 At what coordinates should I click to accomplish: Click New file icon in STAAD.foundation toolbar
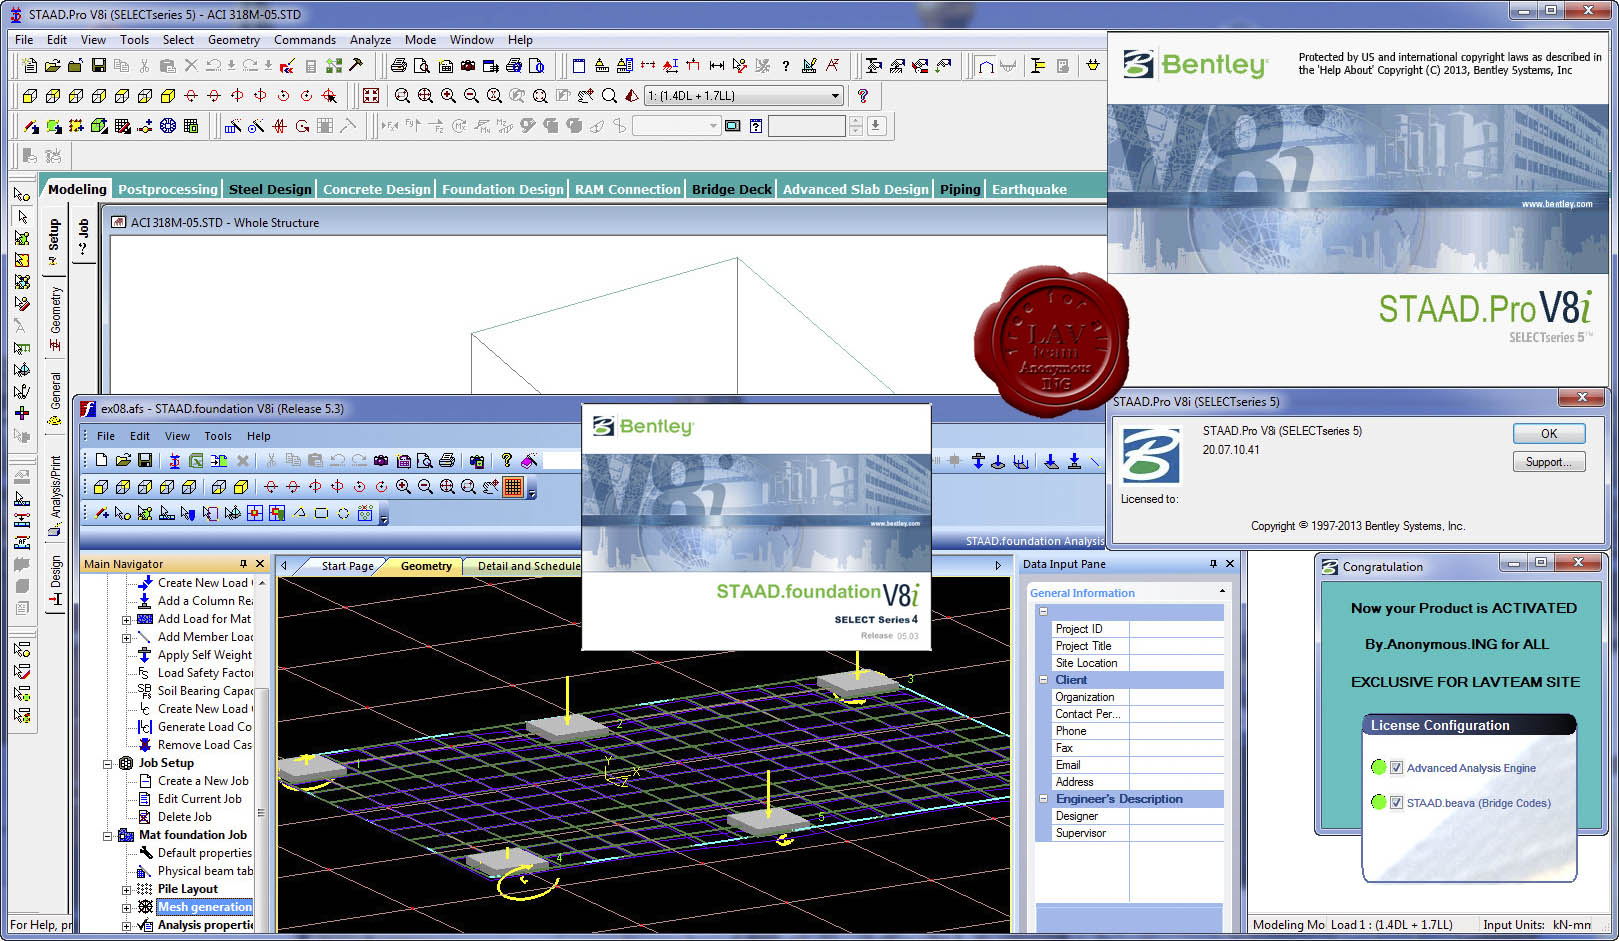click(101, 460)
